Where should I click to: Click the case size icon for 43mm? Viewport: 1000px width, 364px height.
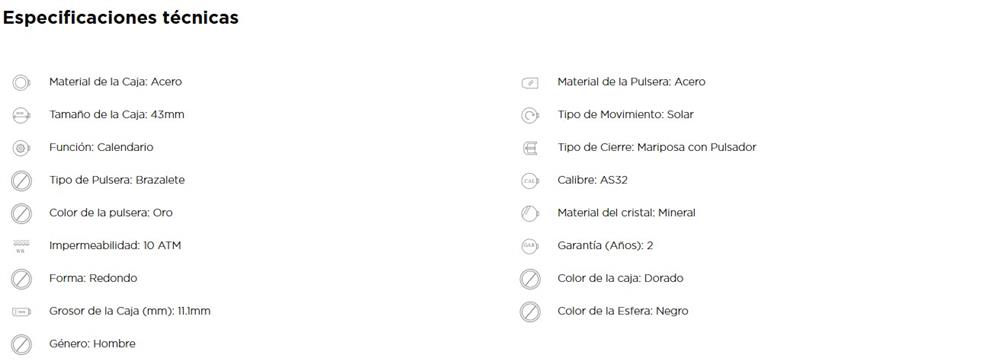[x=21, y=115]
